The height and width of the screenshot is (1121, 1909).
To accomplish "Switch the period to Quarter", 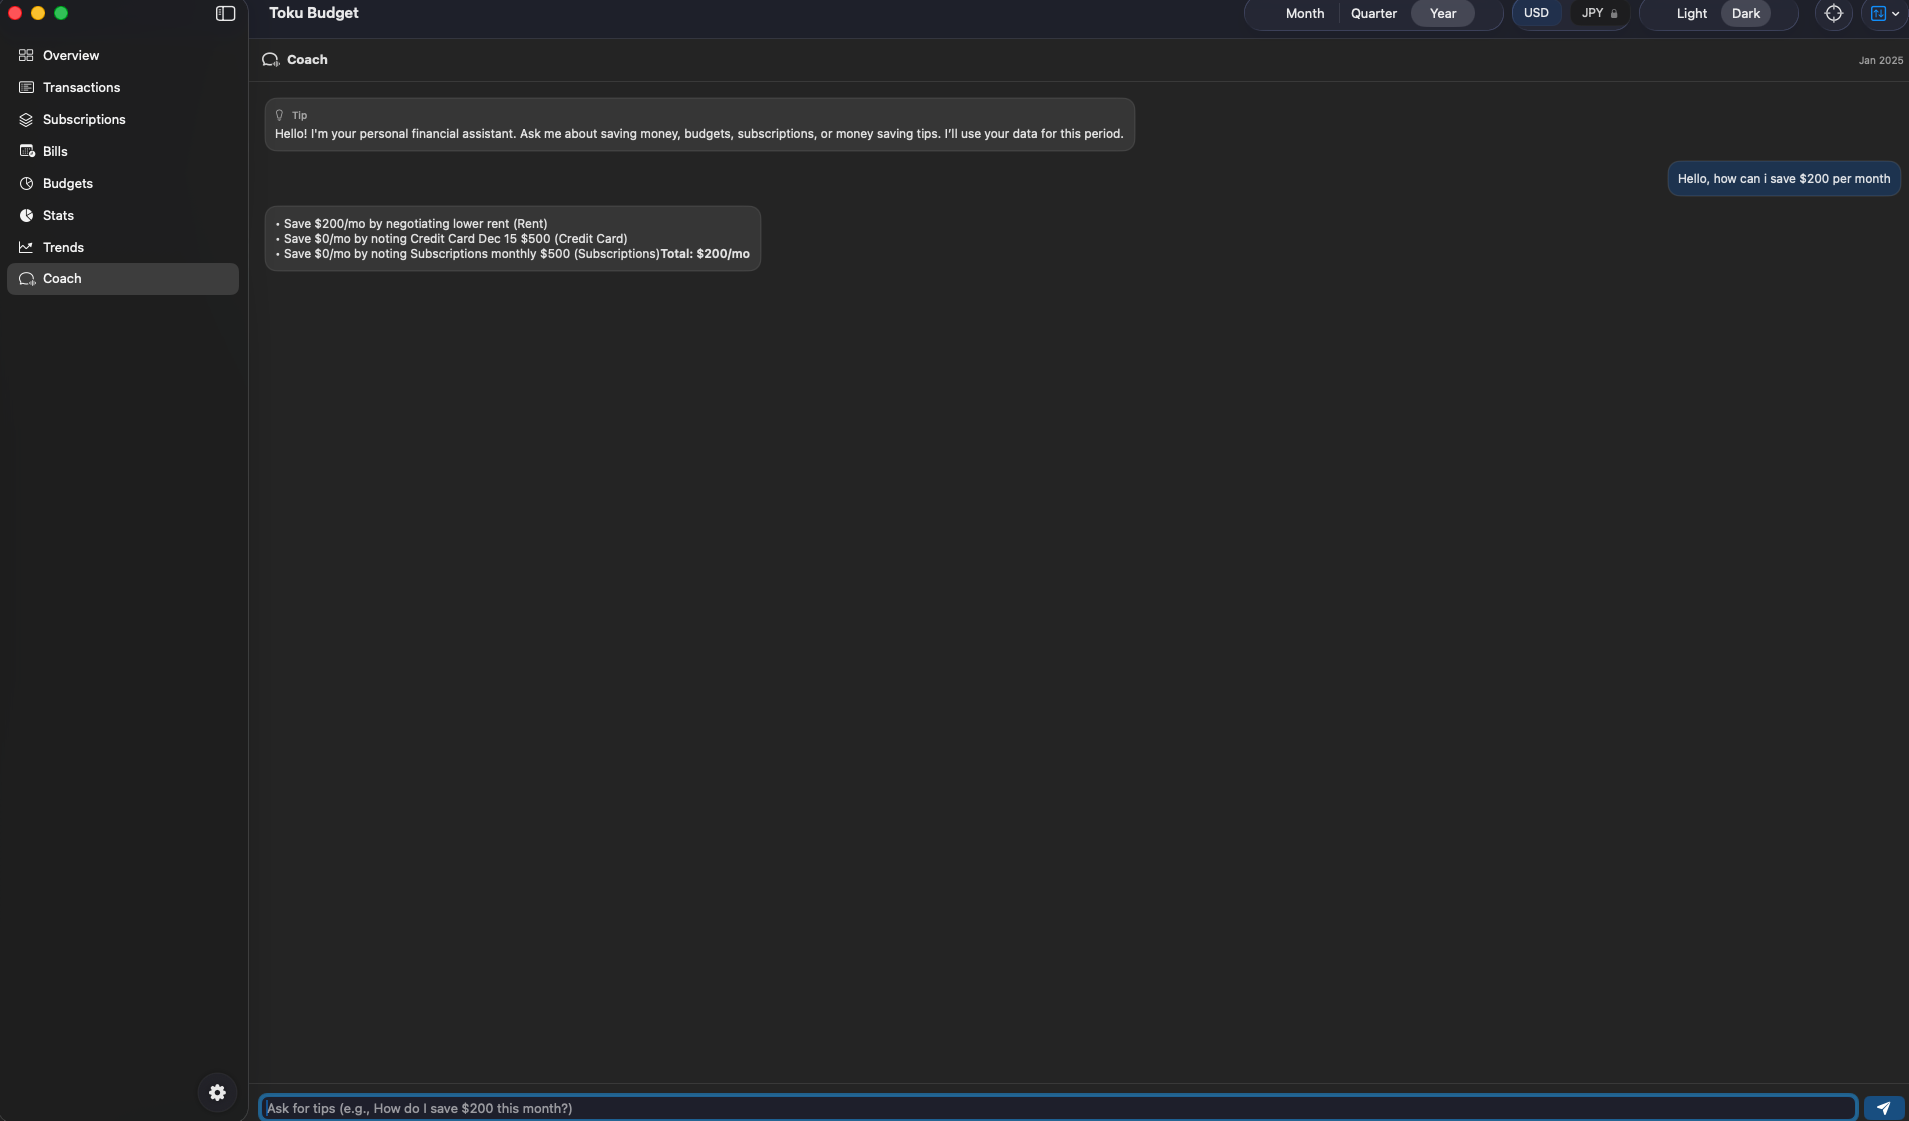I will (x=1373, y=14).
